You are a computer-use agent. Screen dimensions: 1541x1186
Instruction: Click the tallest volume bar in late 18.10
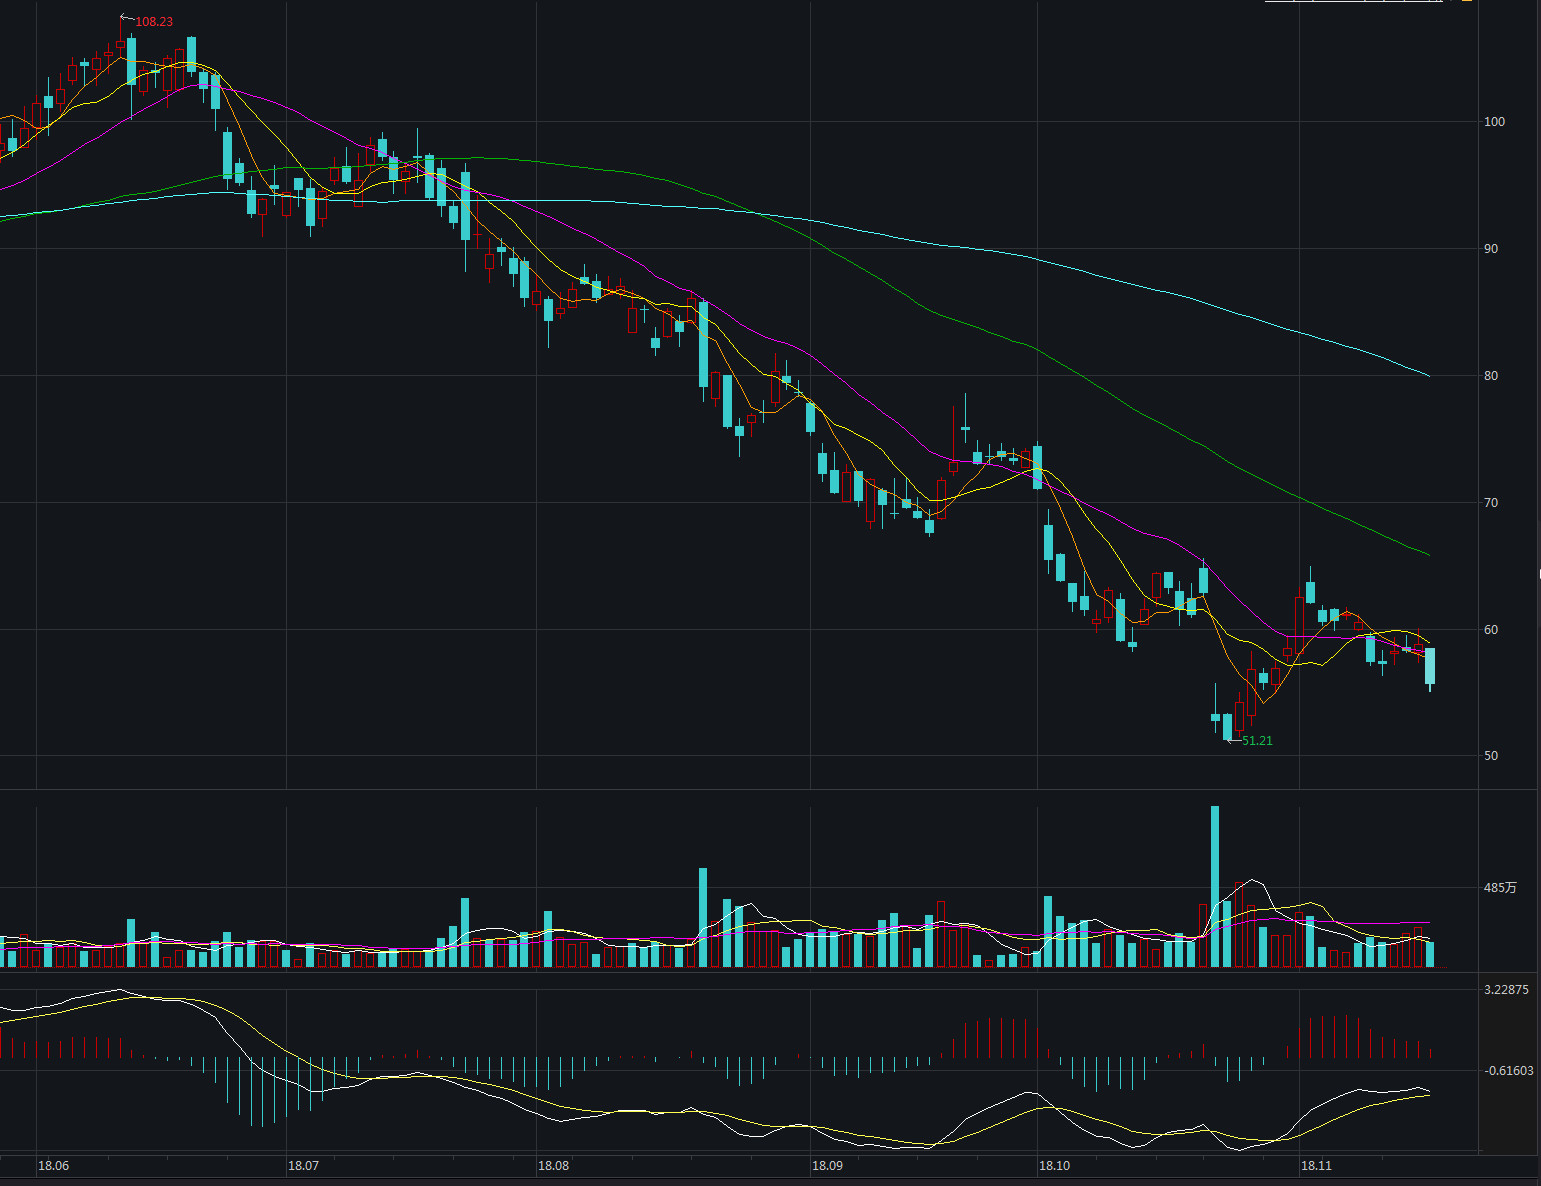coord(1215,886)
